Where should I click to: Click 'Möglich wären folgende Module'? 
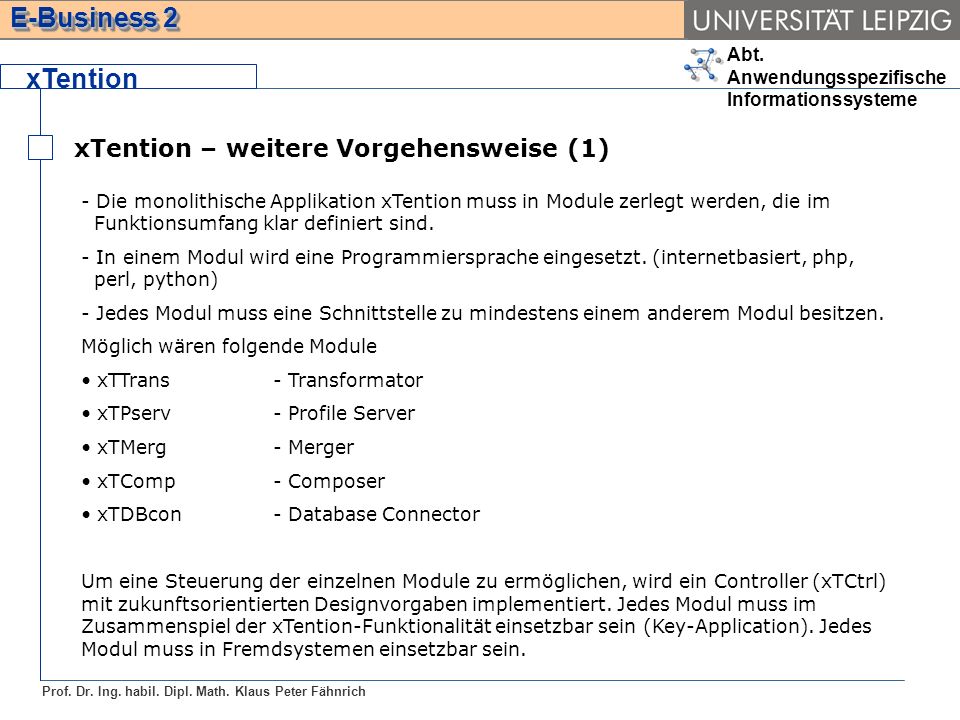point(229,347)
